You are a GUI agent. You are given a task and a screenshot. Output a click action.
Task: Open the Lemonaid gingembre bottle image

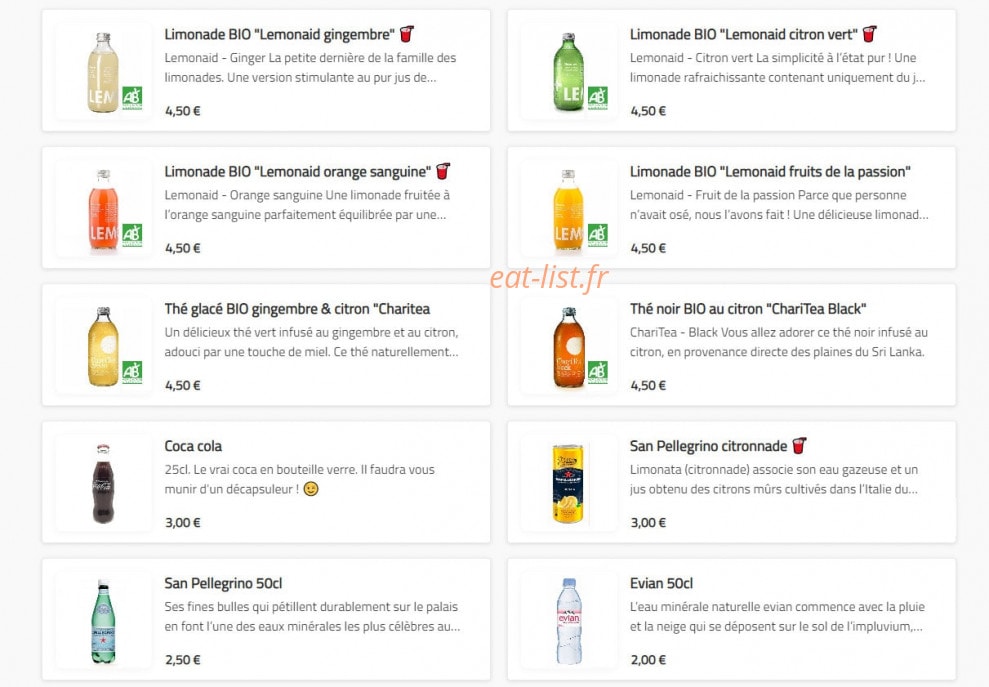click(103, 73)
